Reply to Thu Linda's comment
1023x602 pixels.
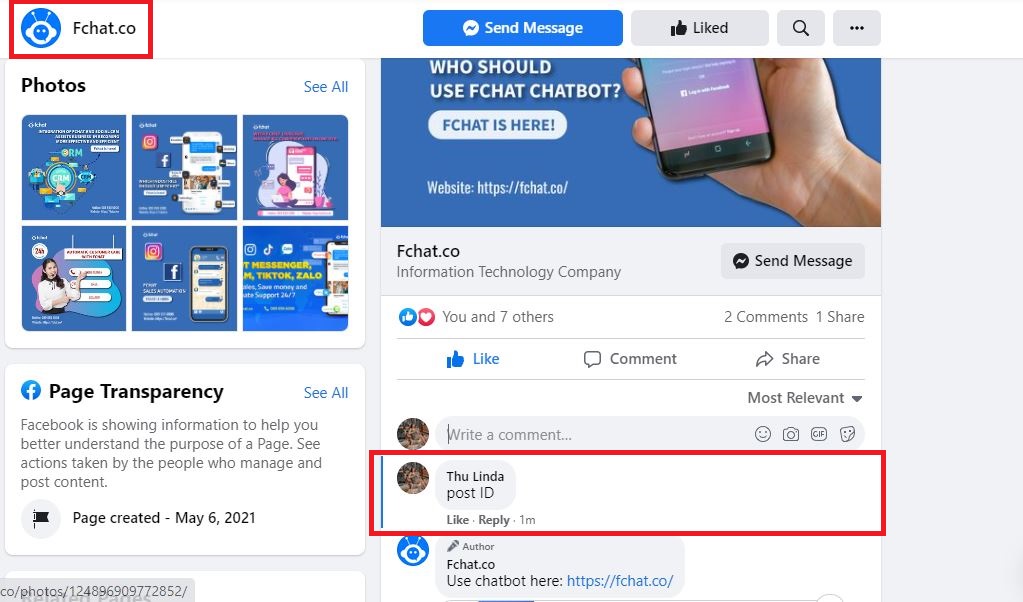(494, 520)
